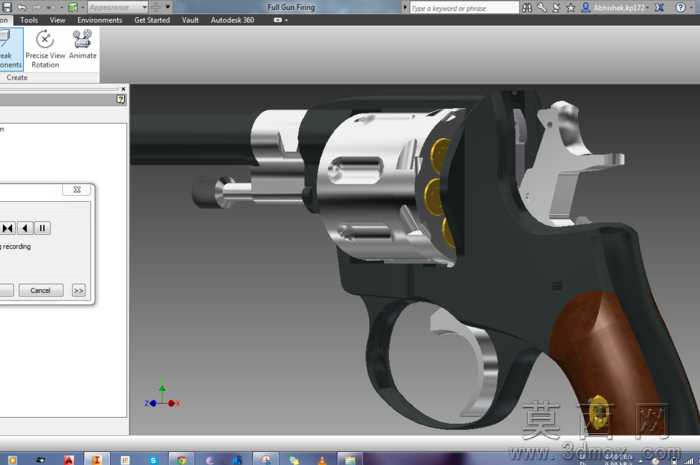The image size is (700, 465).
Task: Click the Save icon in quick access toolbar
Action: pos(6,7)
